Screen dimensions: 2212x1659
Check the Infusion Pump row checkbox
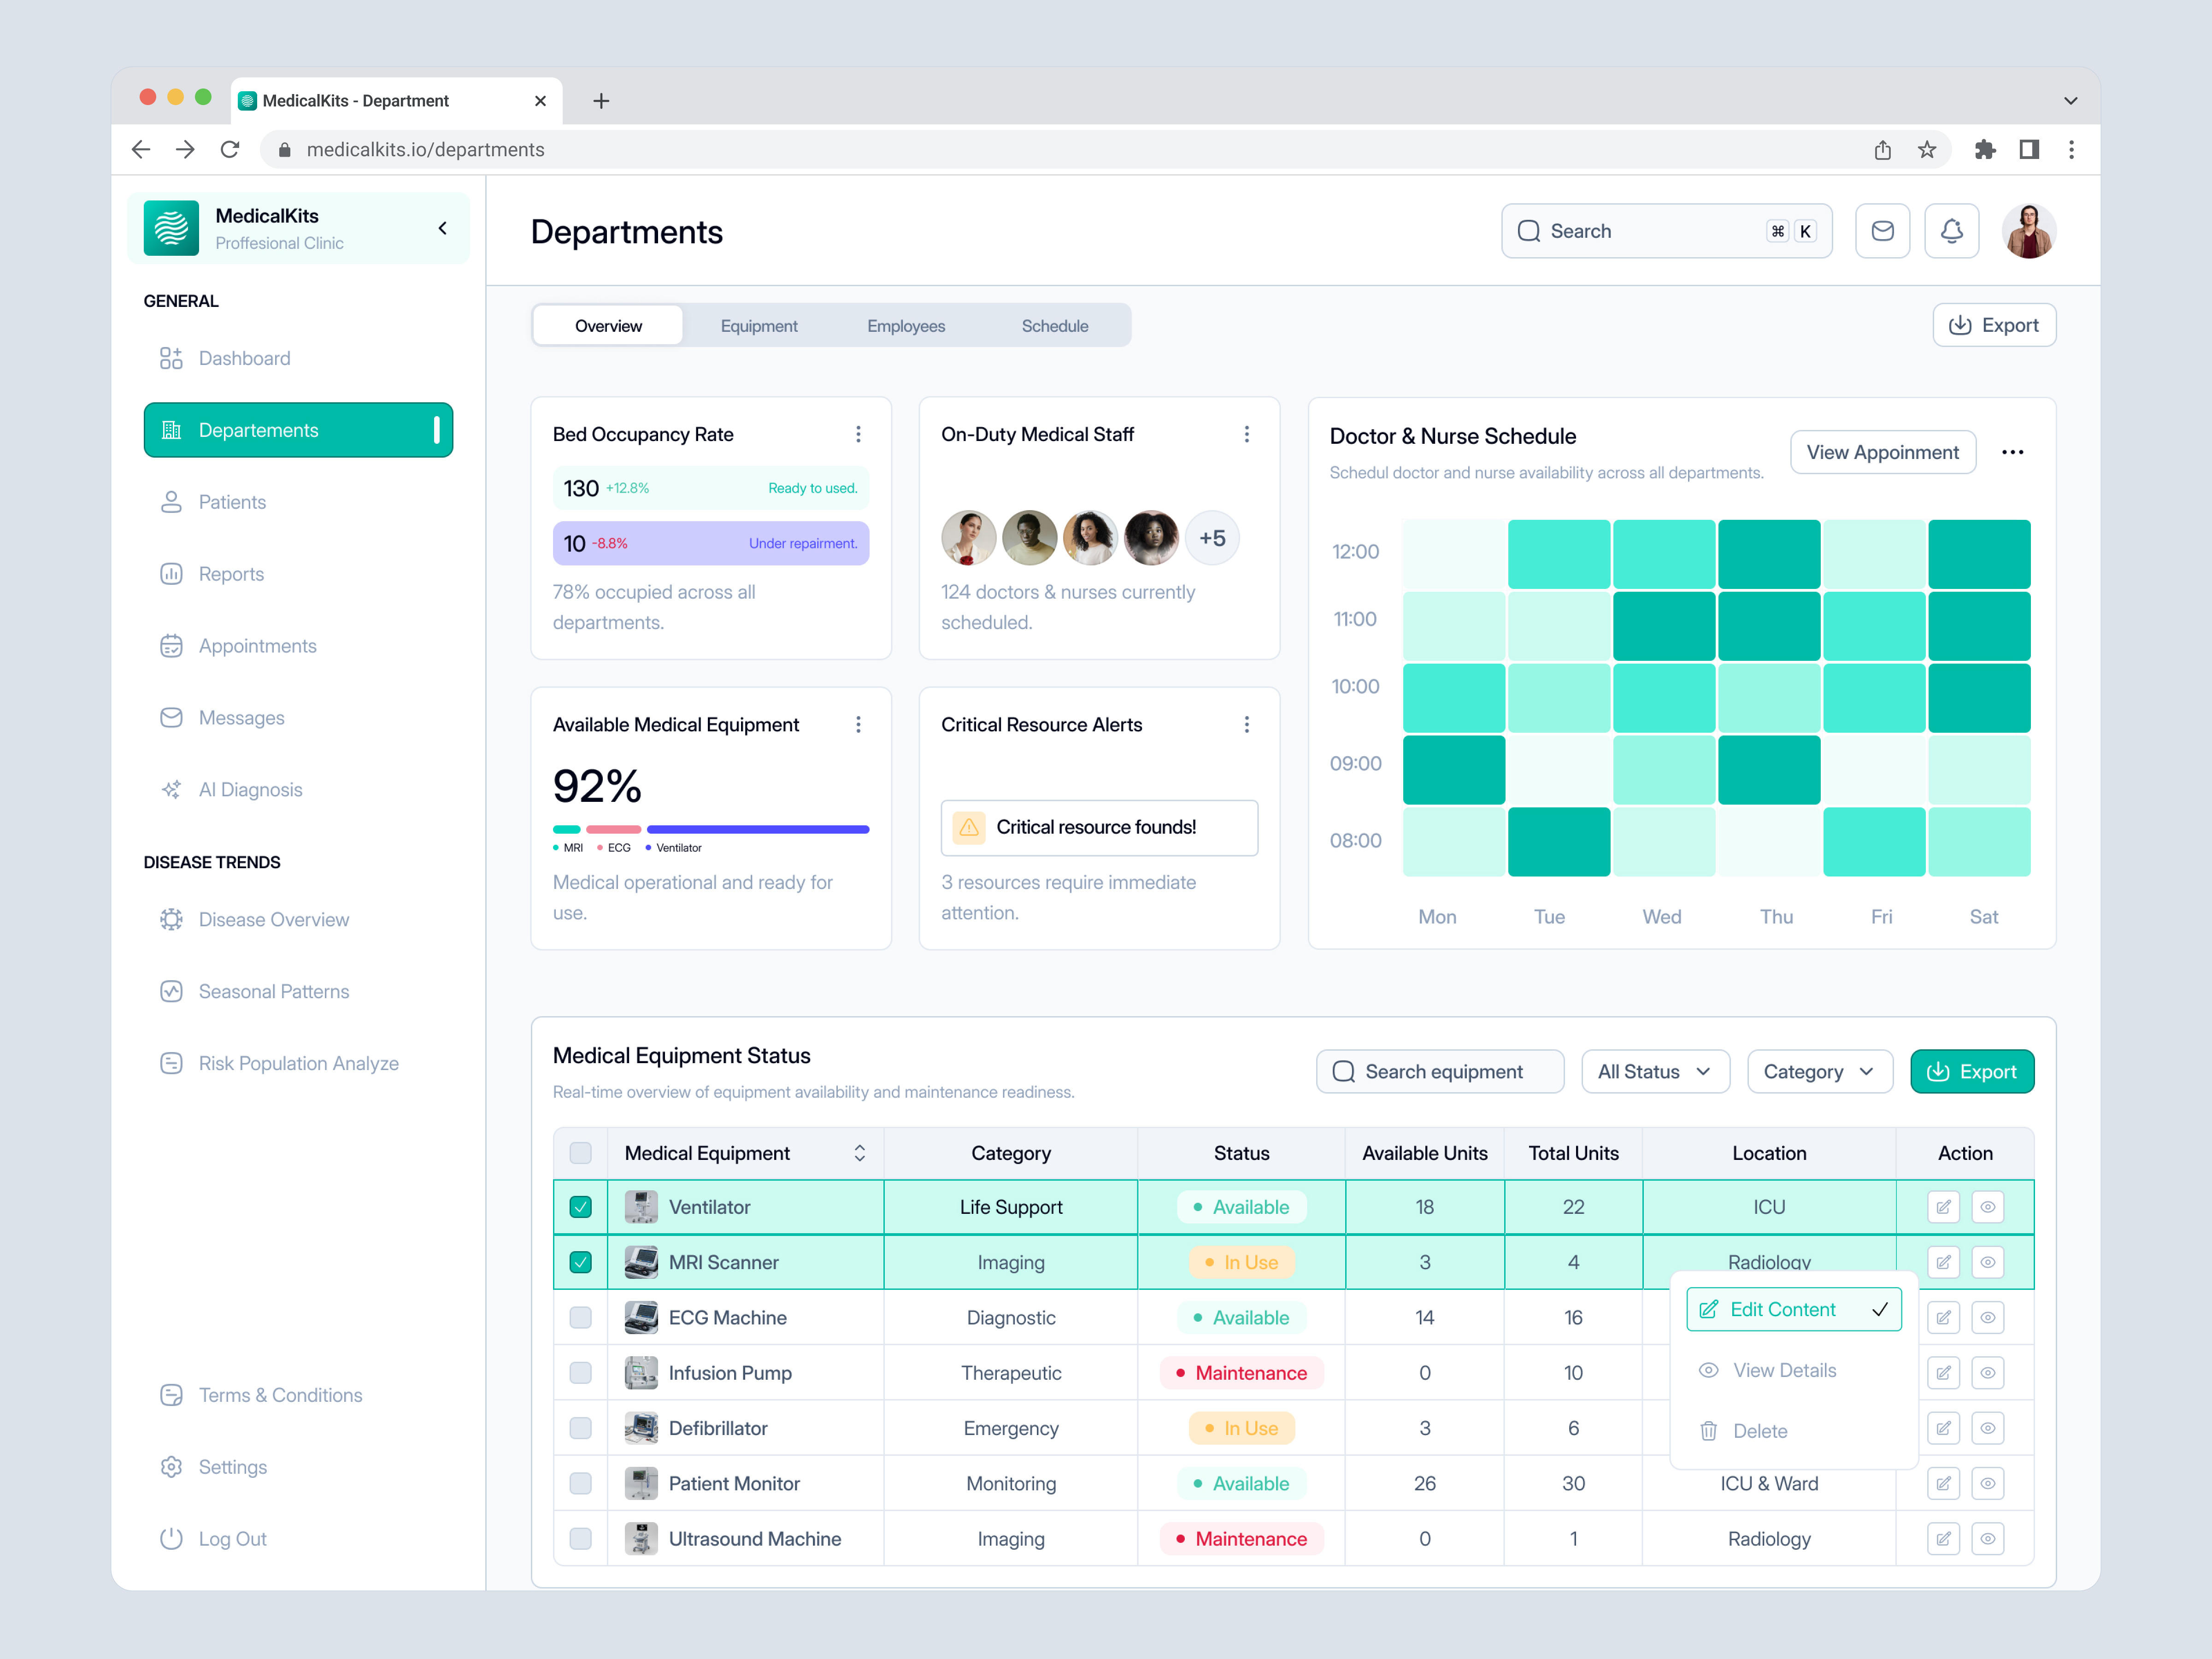[x=580, y=1372]
